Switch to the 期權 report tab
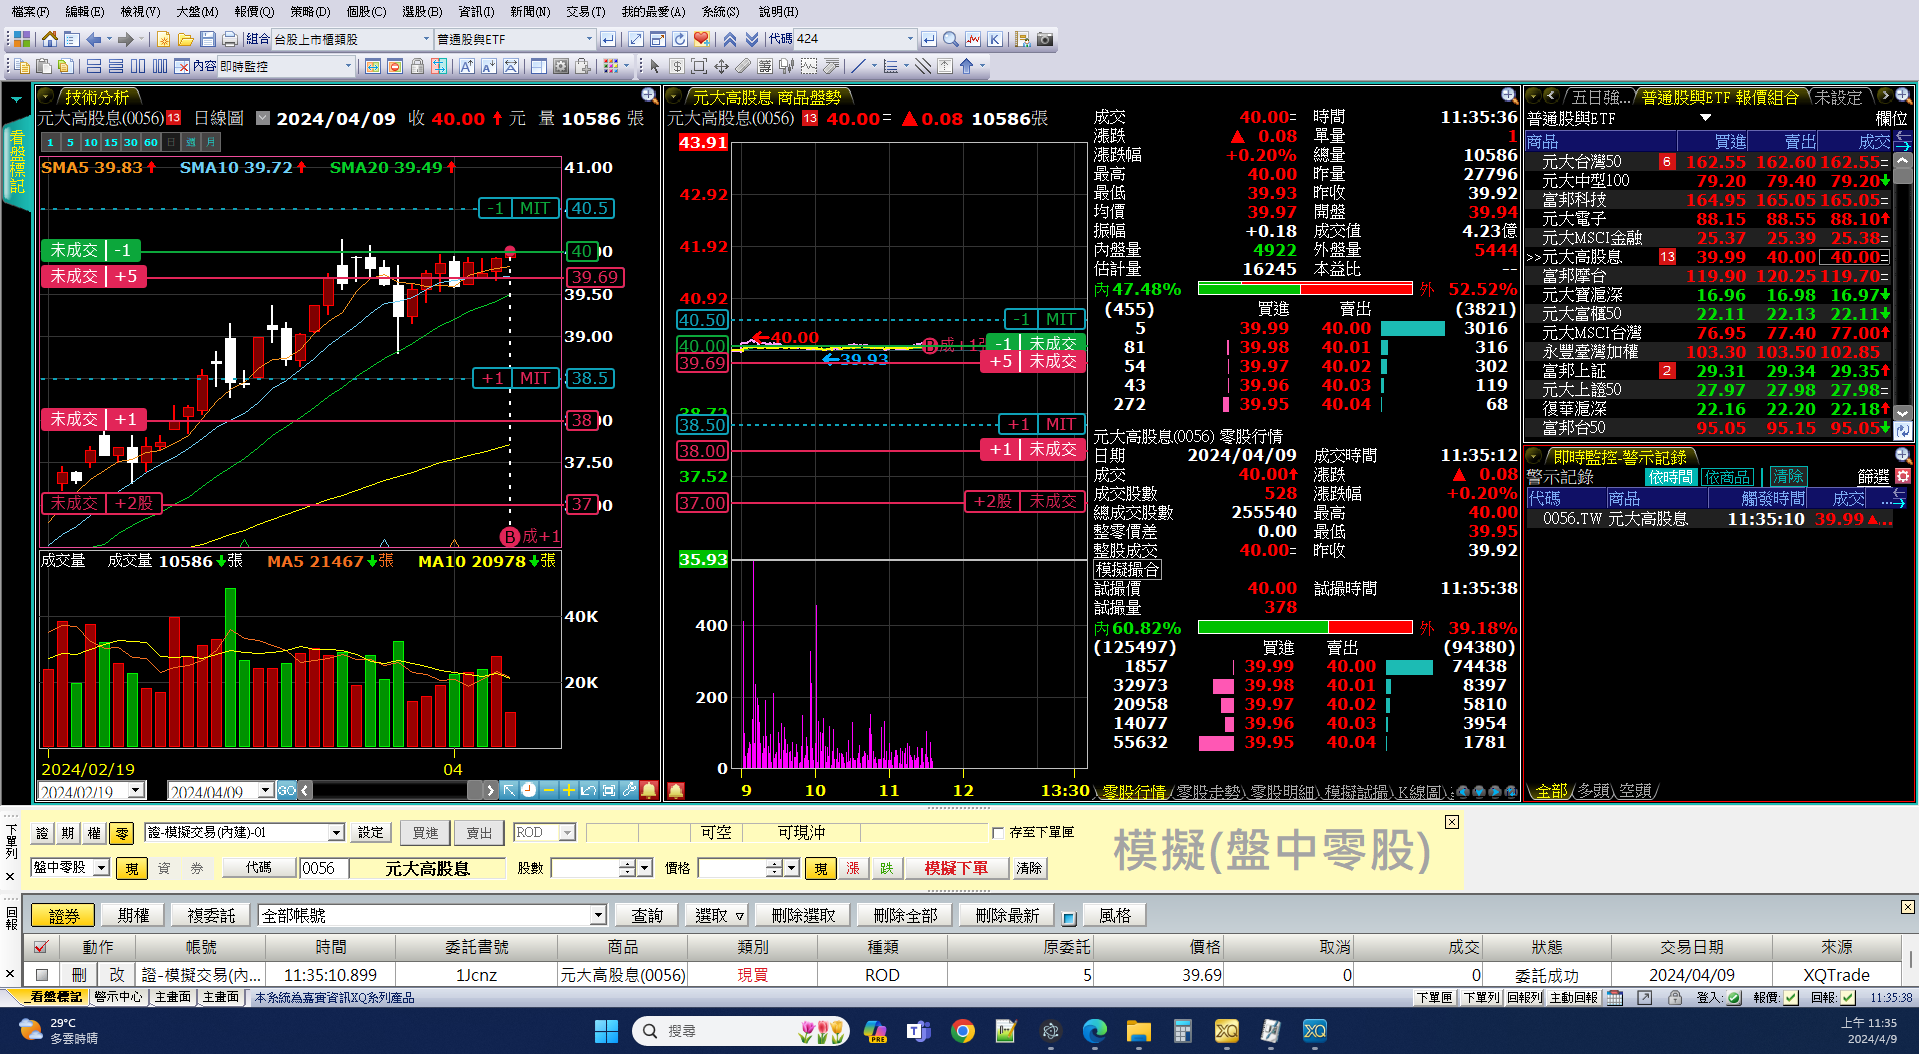This screenshot has width=1919, height=1054. (133, 915)
